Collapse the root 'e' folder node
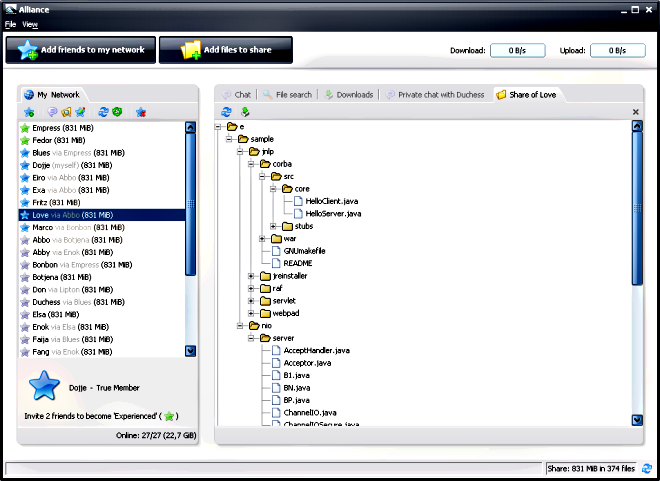Screen dimensions: 660x481 218,127
